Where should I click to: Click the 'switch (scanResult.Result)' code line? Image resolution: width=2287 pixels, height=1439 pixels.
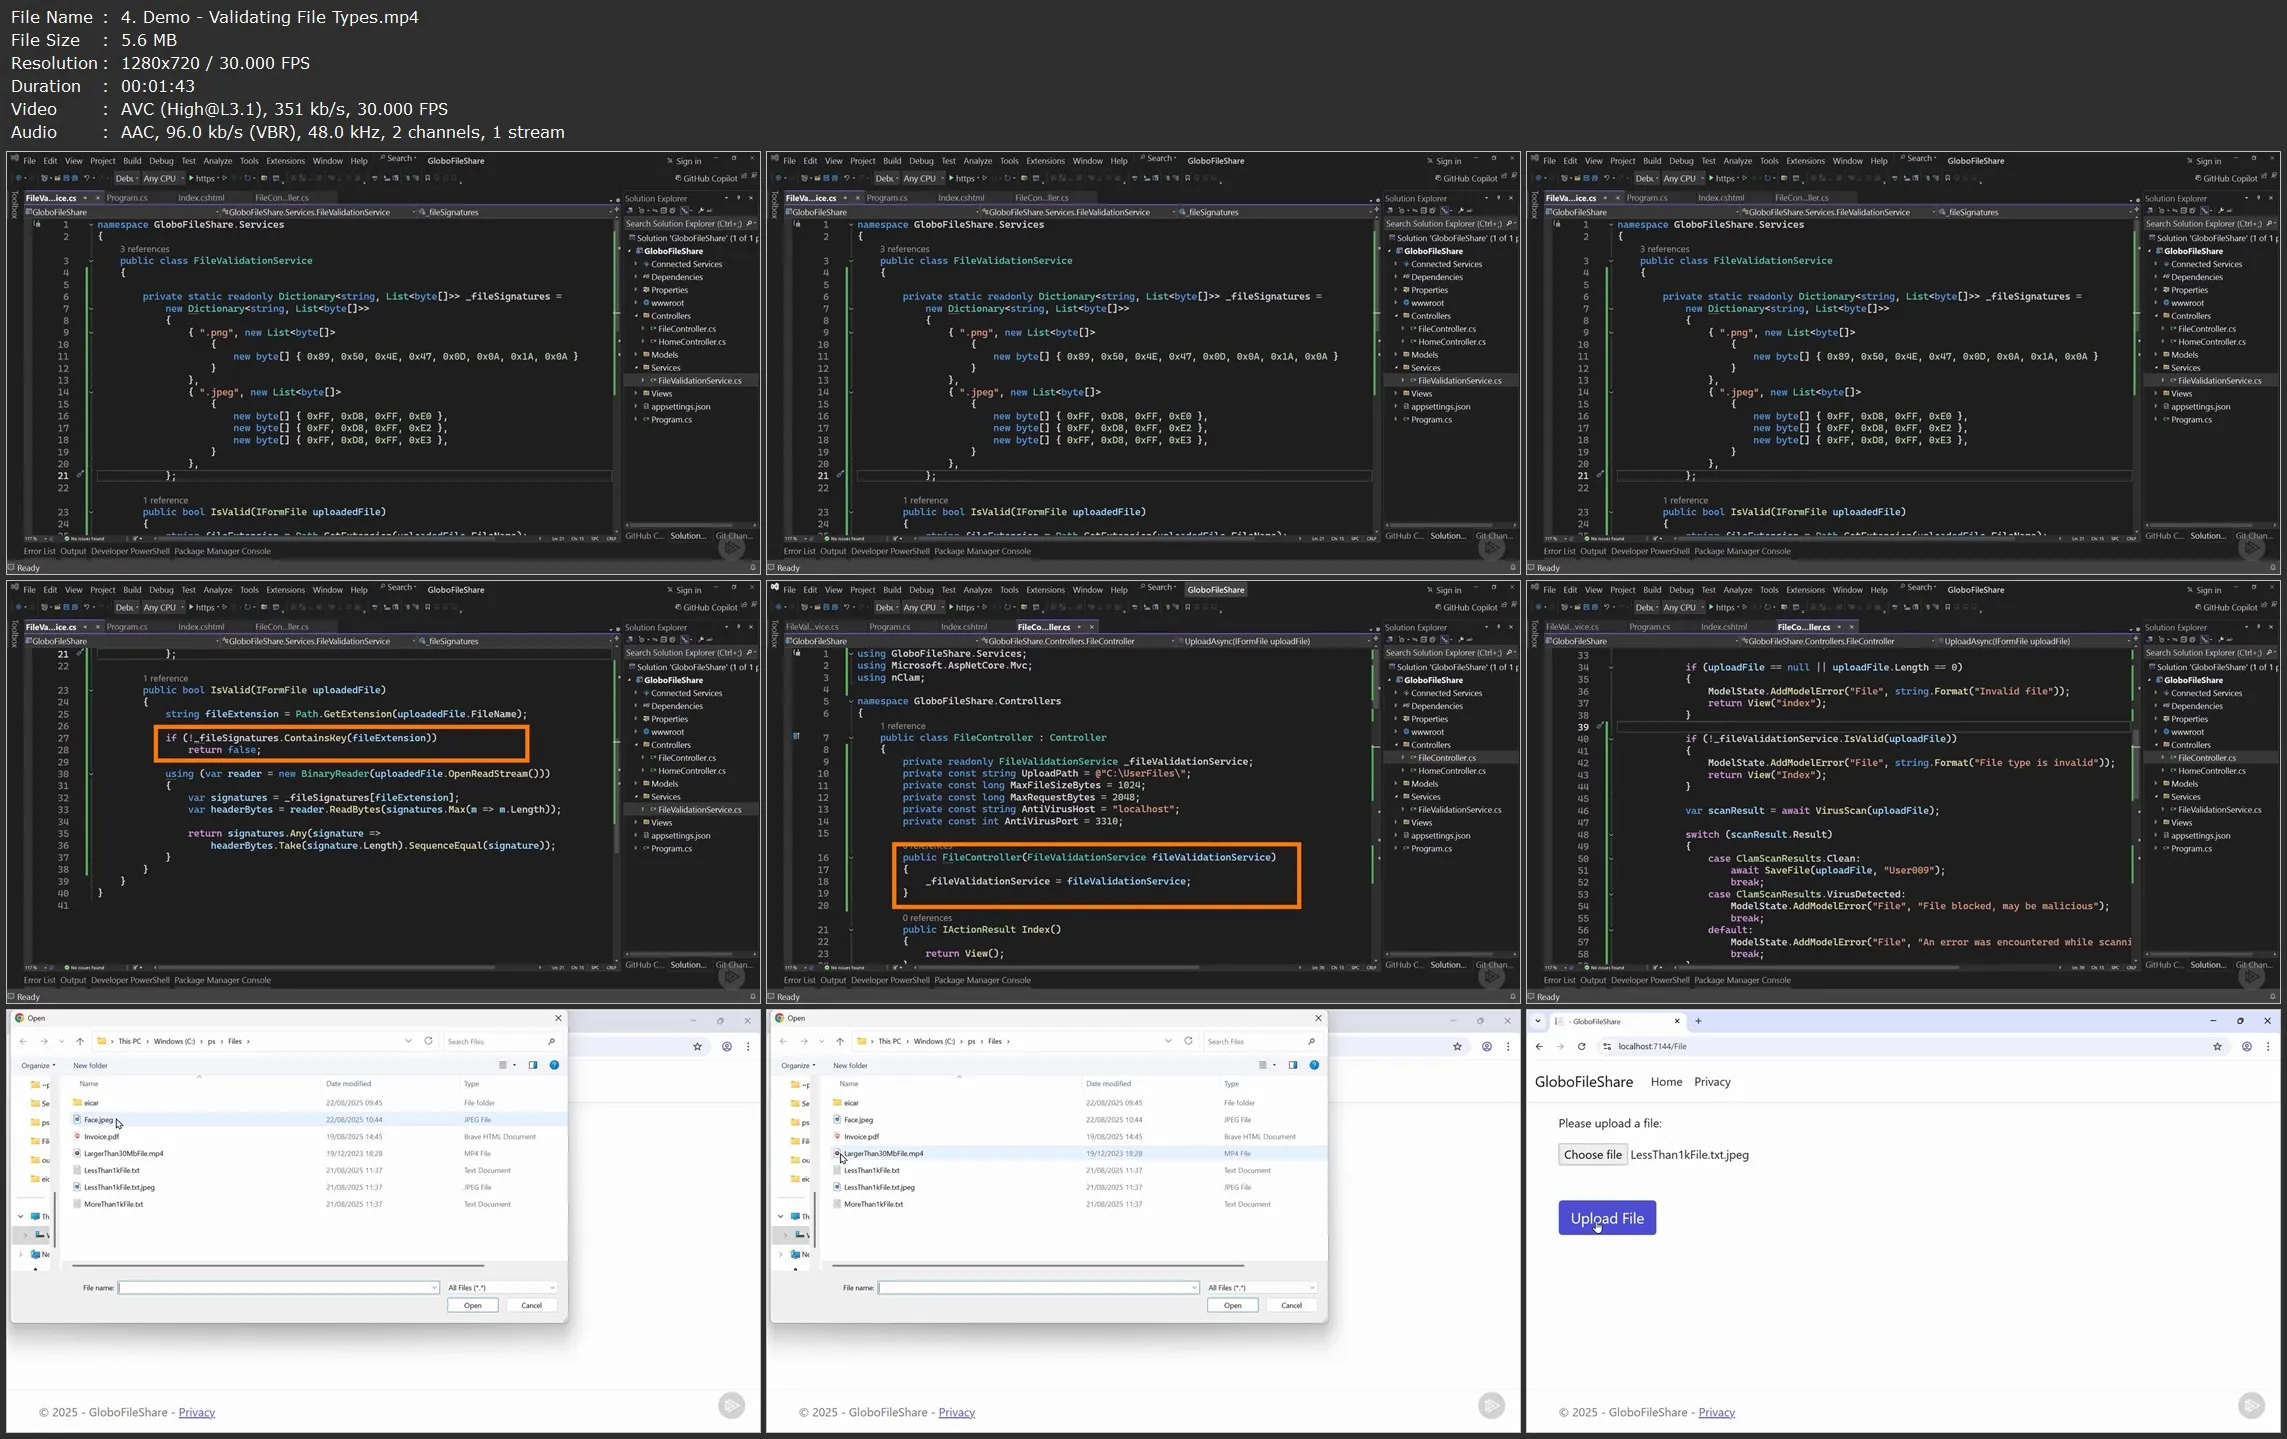pos(1758,835)
